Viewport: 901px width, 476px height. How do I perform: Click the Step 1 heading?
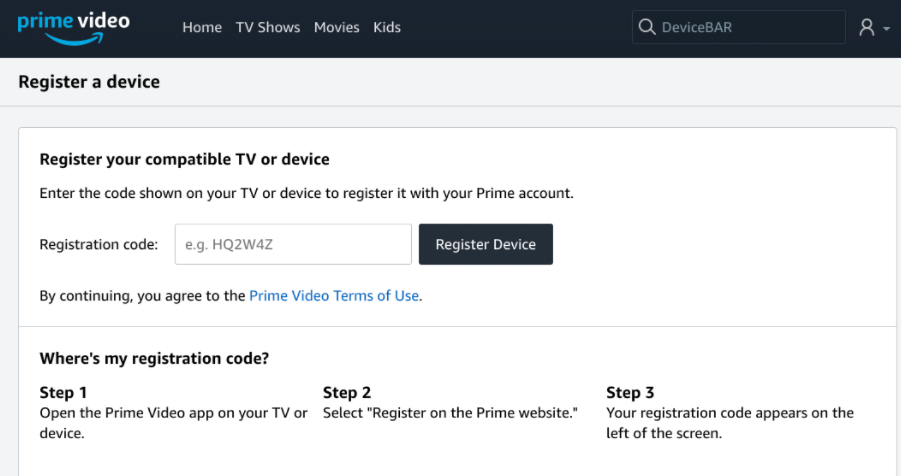tap(63, 393)
